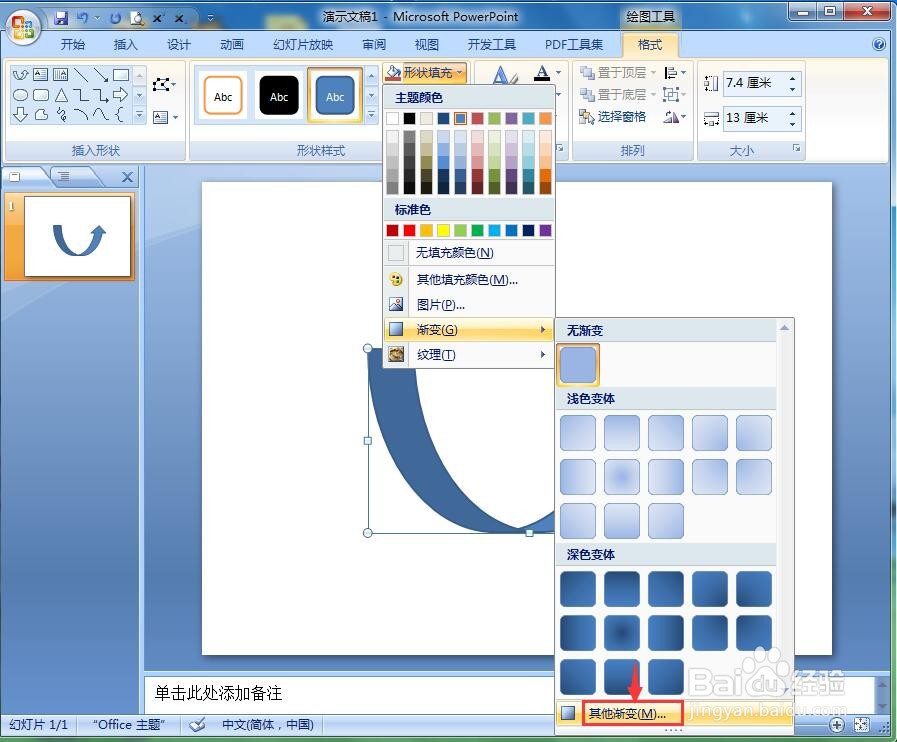This screenshot has height=742, width=897.
Task: Click the WordArt quick styles A icon
Action: (x=504, y=76)
